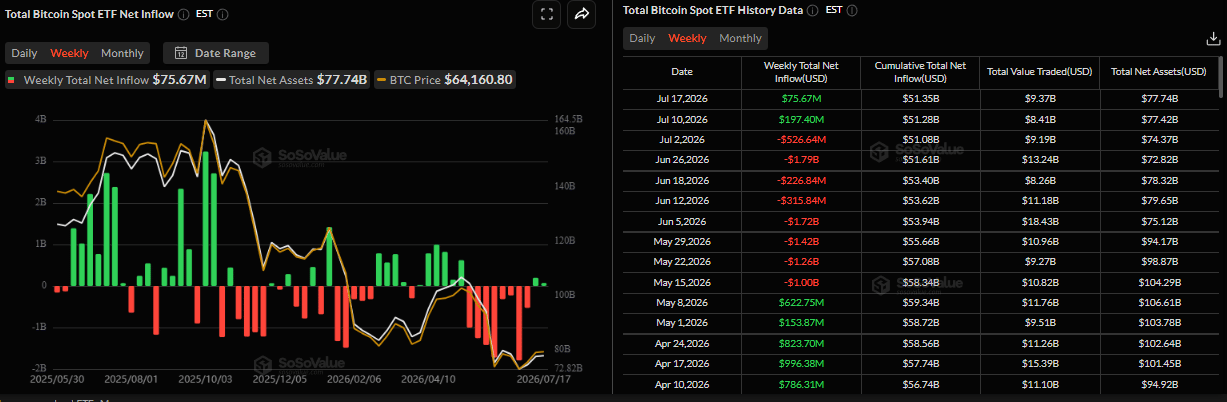Viewport: 1227px width, 402px height.
Task: Click the Jul 17,2026 date cell
Action: 681,99
